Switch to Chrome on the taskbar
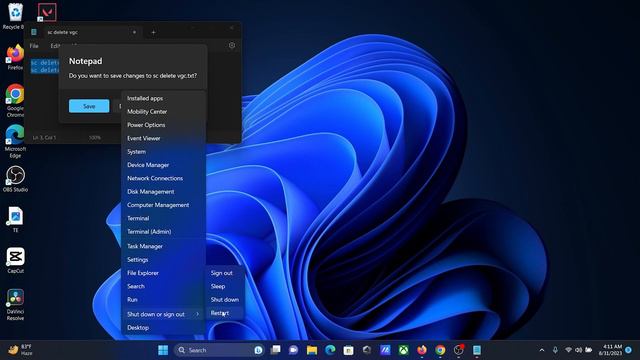The width and height of the screenshot is (640, 360). 440,350
